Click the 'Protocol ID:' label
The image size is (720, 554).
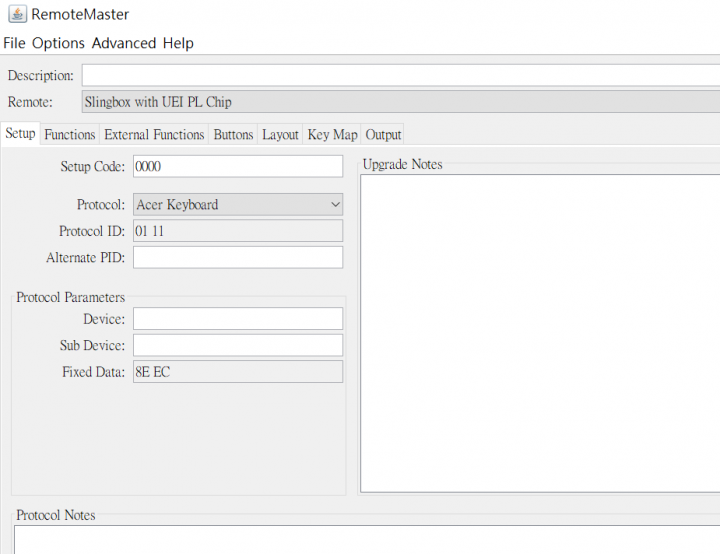92,231
